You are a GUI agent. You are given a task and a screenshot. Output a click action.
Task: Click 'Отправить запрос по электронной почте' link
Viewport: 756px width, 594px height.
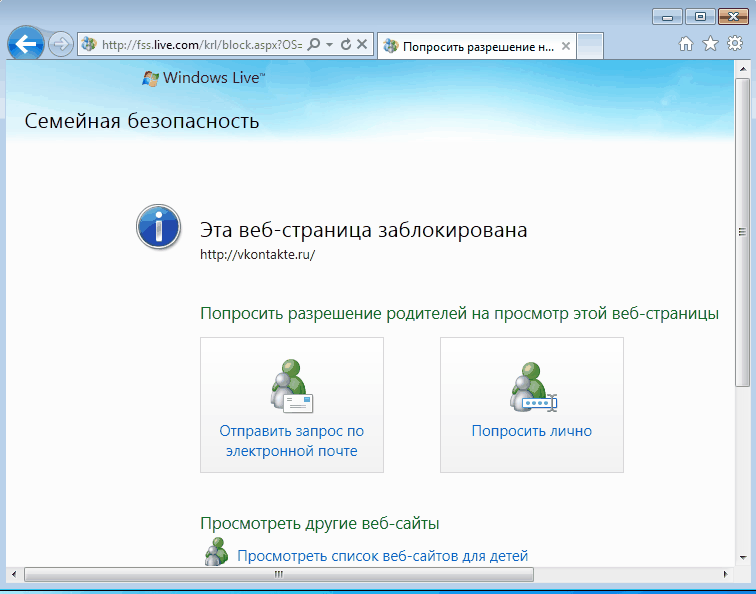click(x=292, y=441)
